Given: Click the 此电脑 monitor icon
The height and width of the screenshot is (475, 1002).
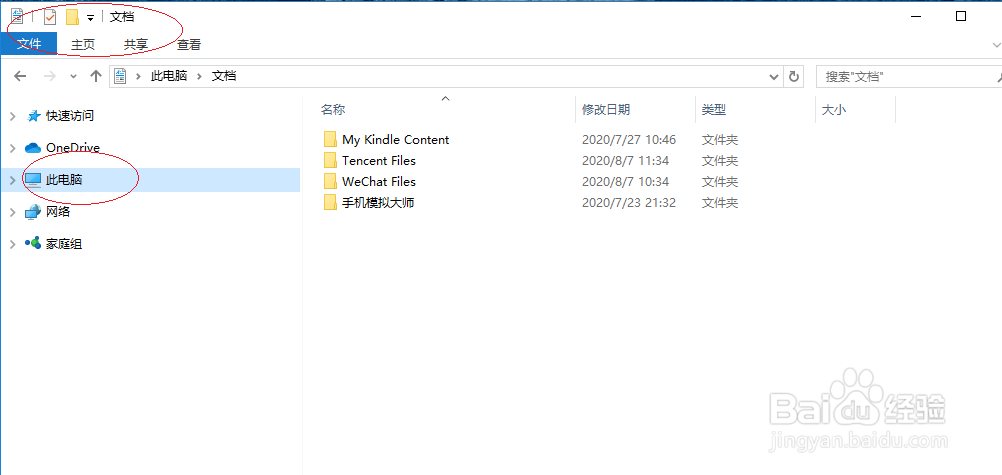Looking at the screenshot, I should tap(33, 180).
